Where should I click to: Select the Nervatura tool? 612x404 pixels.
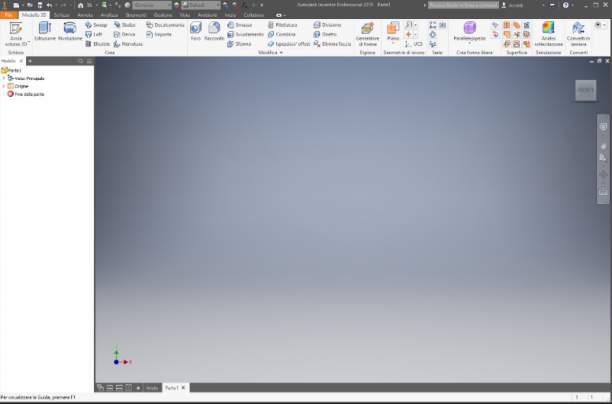(128, 44)
